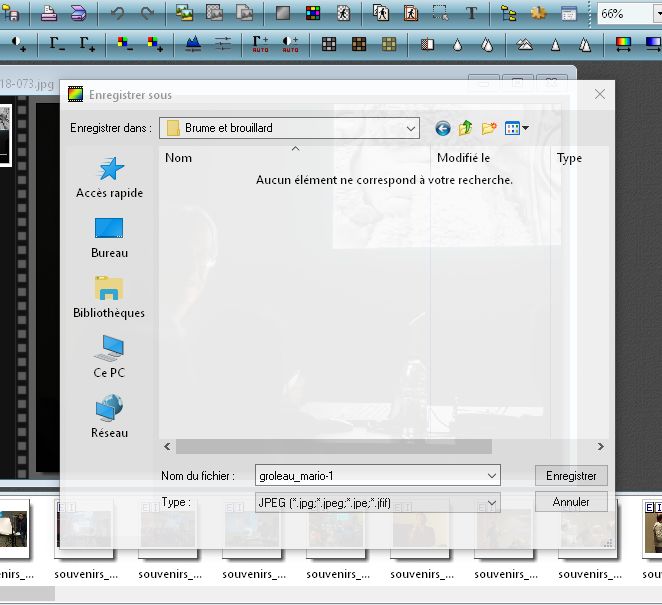Viewport: 662px width, 605px height.
Task: Decrease saturation with the colored minus icon
Action: click(125, 44)
